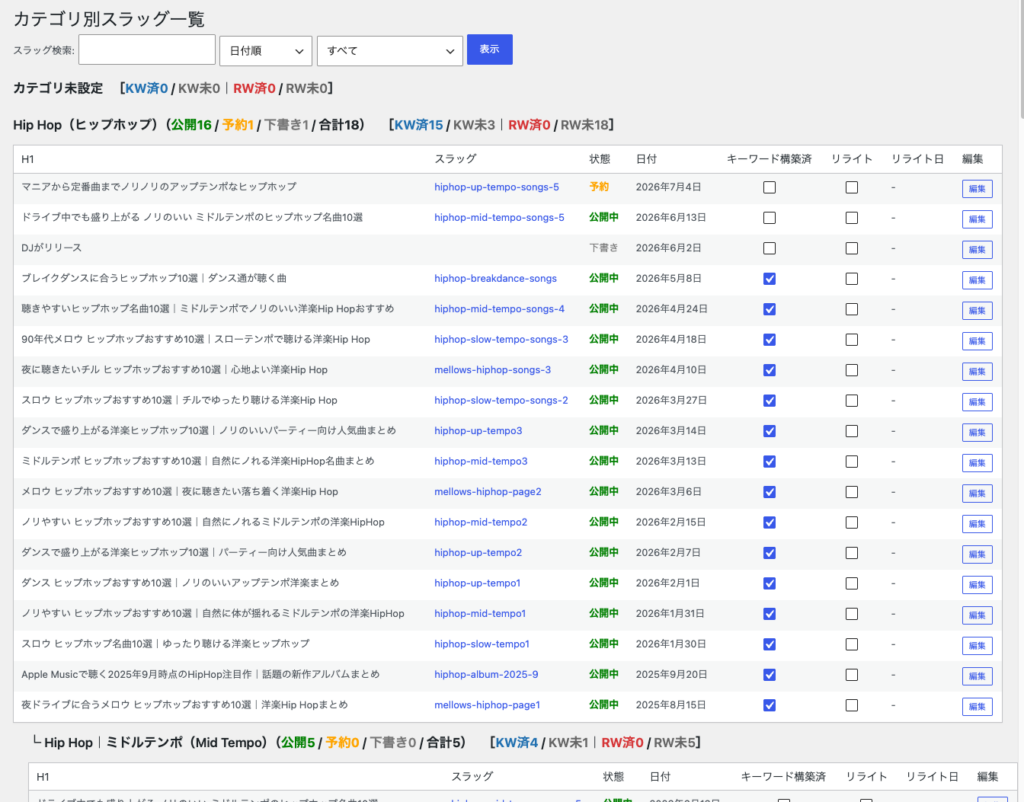The width and height of the screenshot is (1024, 802).
Task: Open the 日付順 sort dropdown
Action: (266, 50)
